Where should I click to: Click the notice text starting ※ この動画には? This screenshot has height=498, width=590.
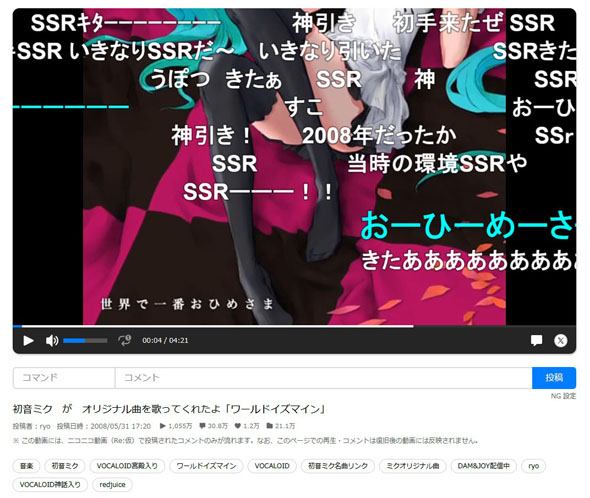point(246,440)
